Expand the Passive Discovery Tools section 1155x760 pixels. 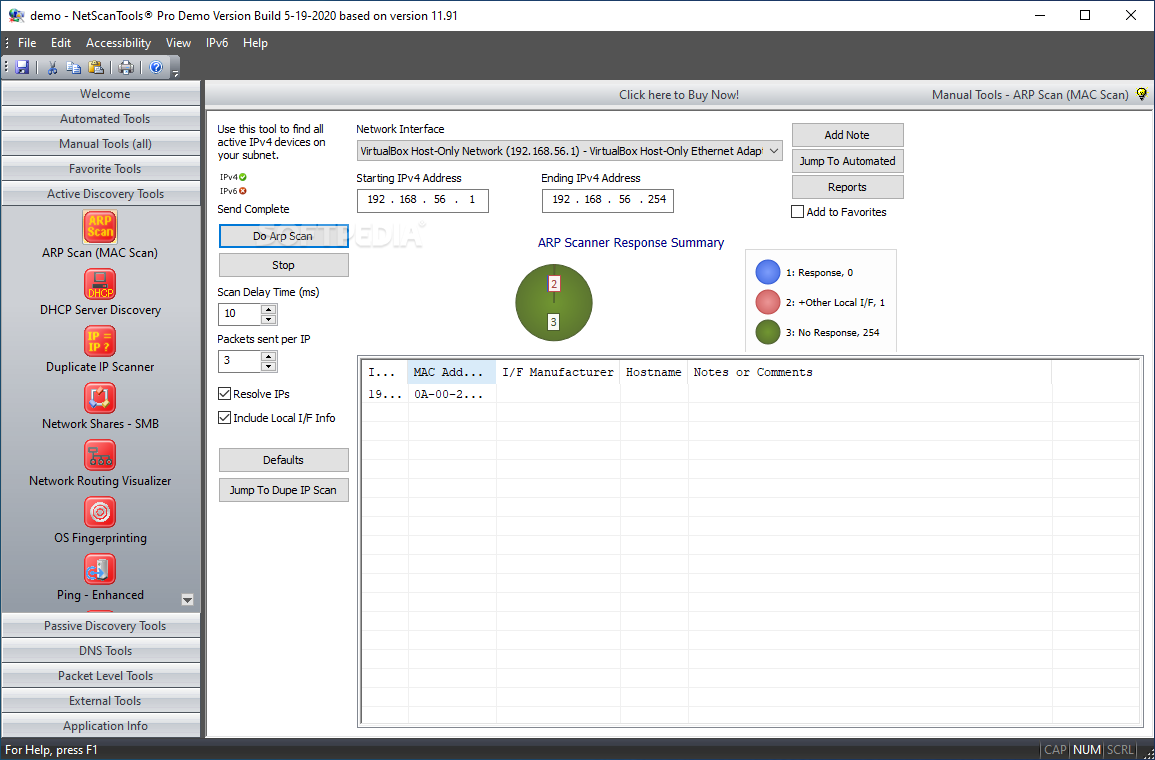tap(101, 625)
